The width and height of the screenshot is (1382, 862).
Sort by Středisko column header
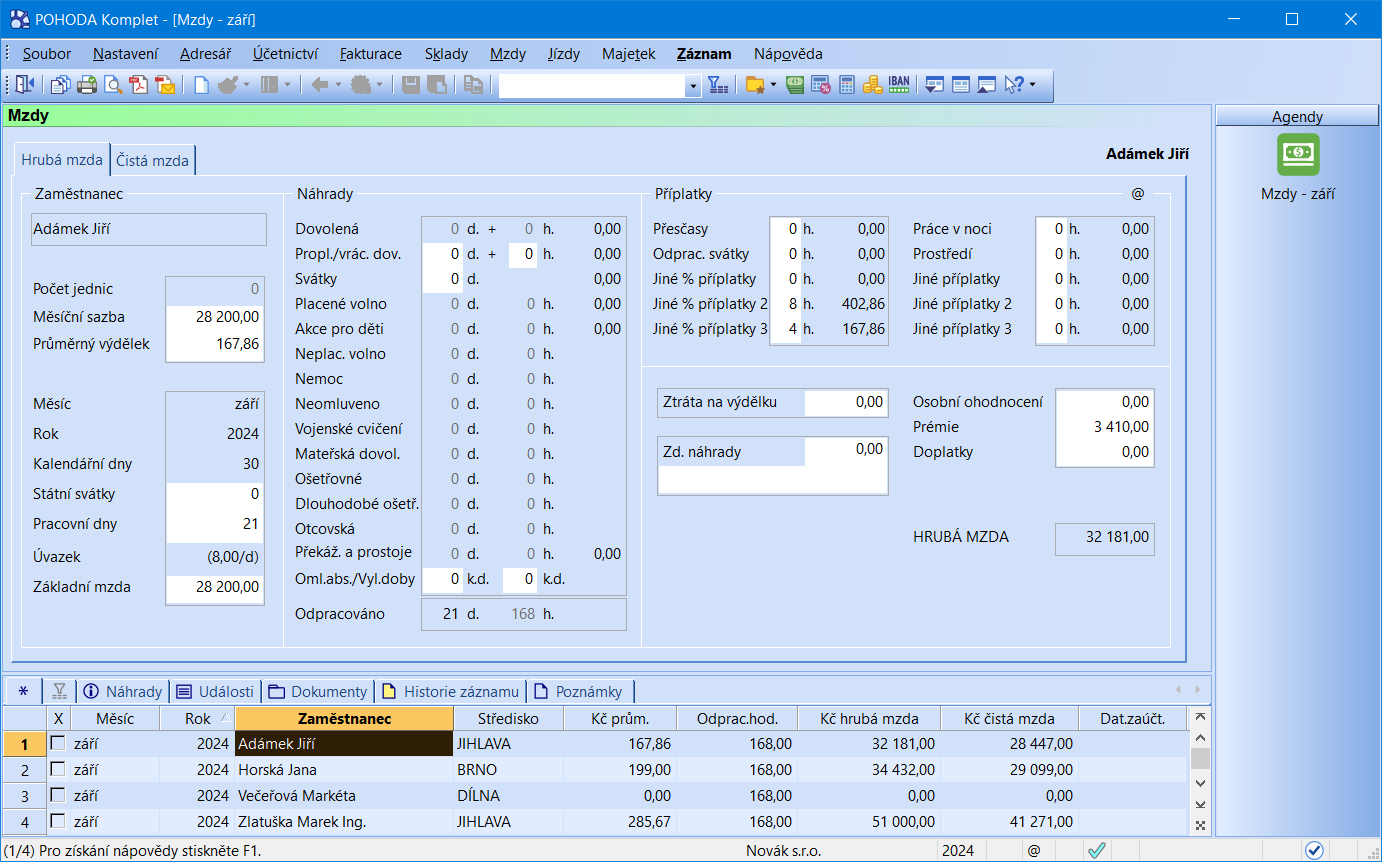[508, 718]
